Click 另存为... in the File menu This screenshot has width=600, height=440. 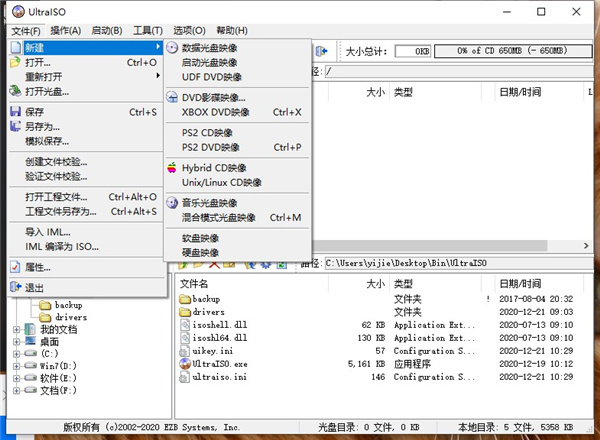(43, 127)
